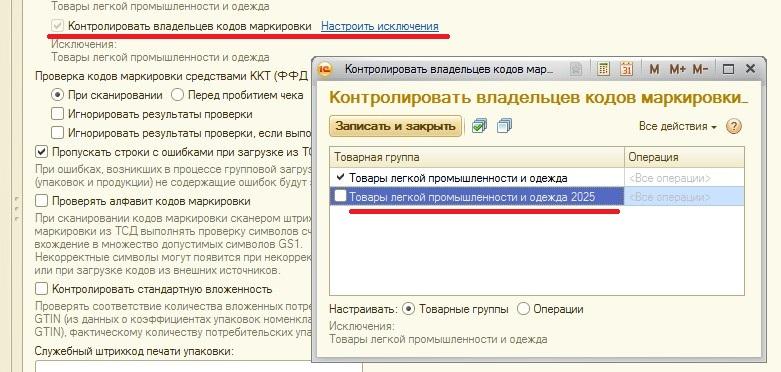Open 'Настроить исключения' link
The image size is (781, 372).
380,26
